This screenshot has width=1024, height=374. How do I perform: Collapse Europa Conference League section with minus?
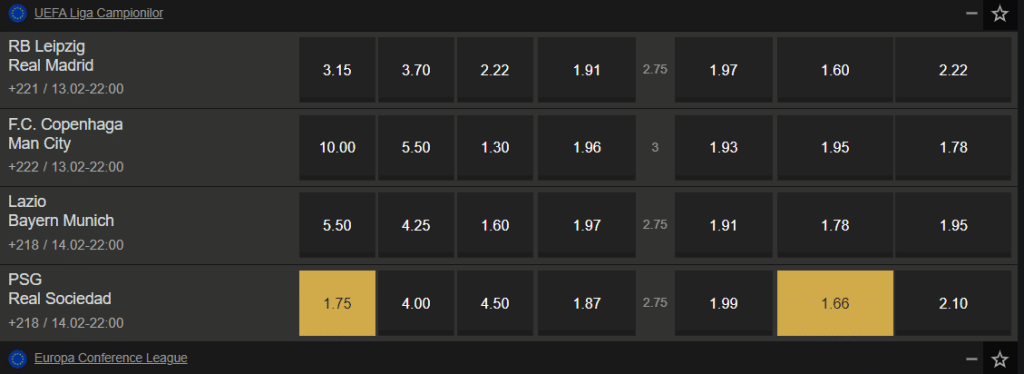click(x=972, y=359)
